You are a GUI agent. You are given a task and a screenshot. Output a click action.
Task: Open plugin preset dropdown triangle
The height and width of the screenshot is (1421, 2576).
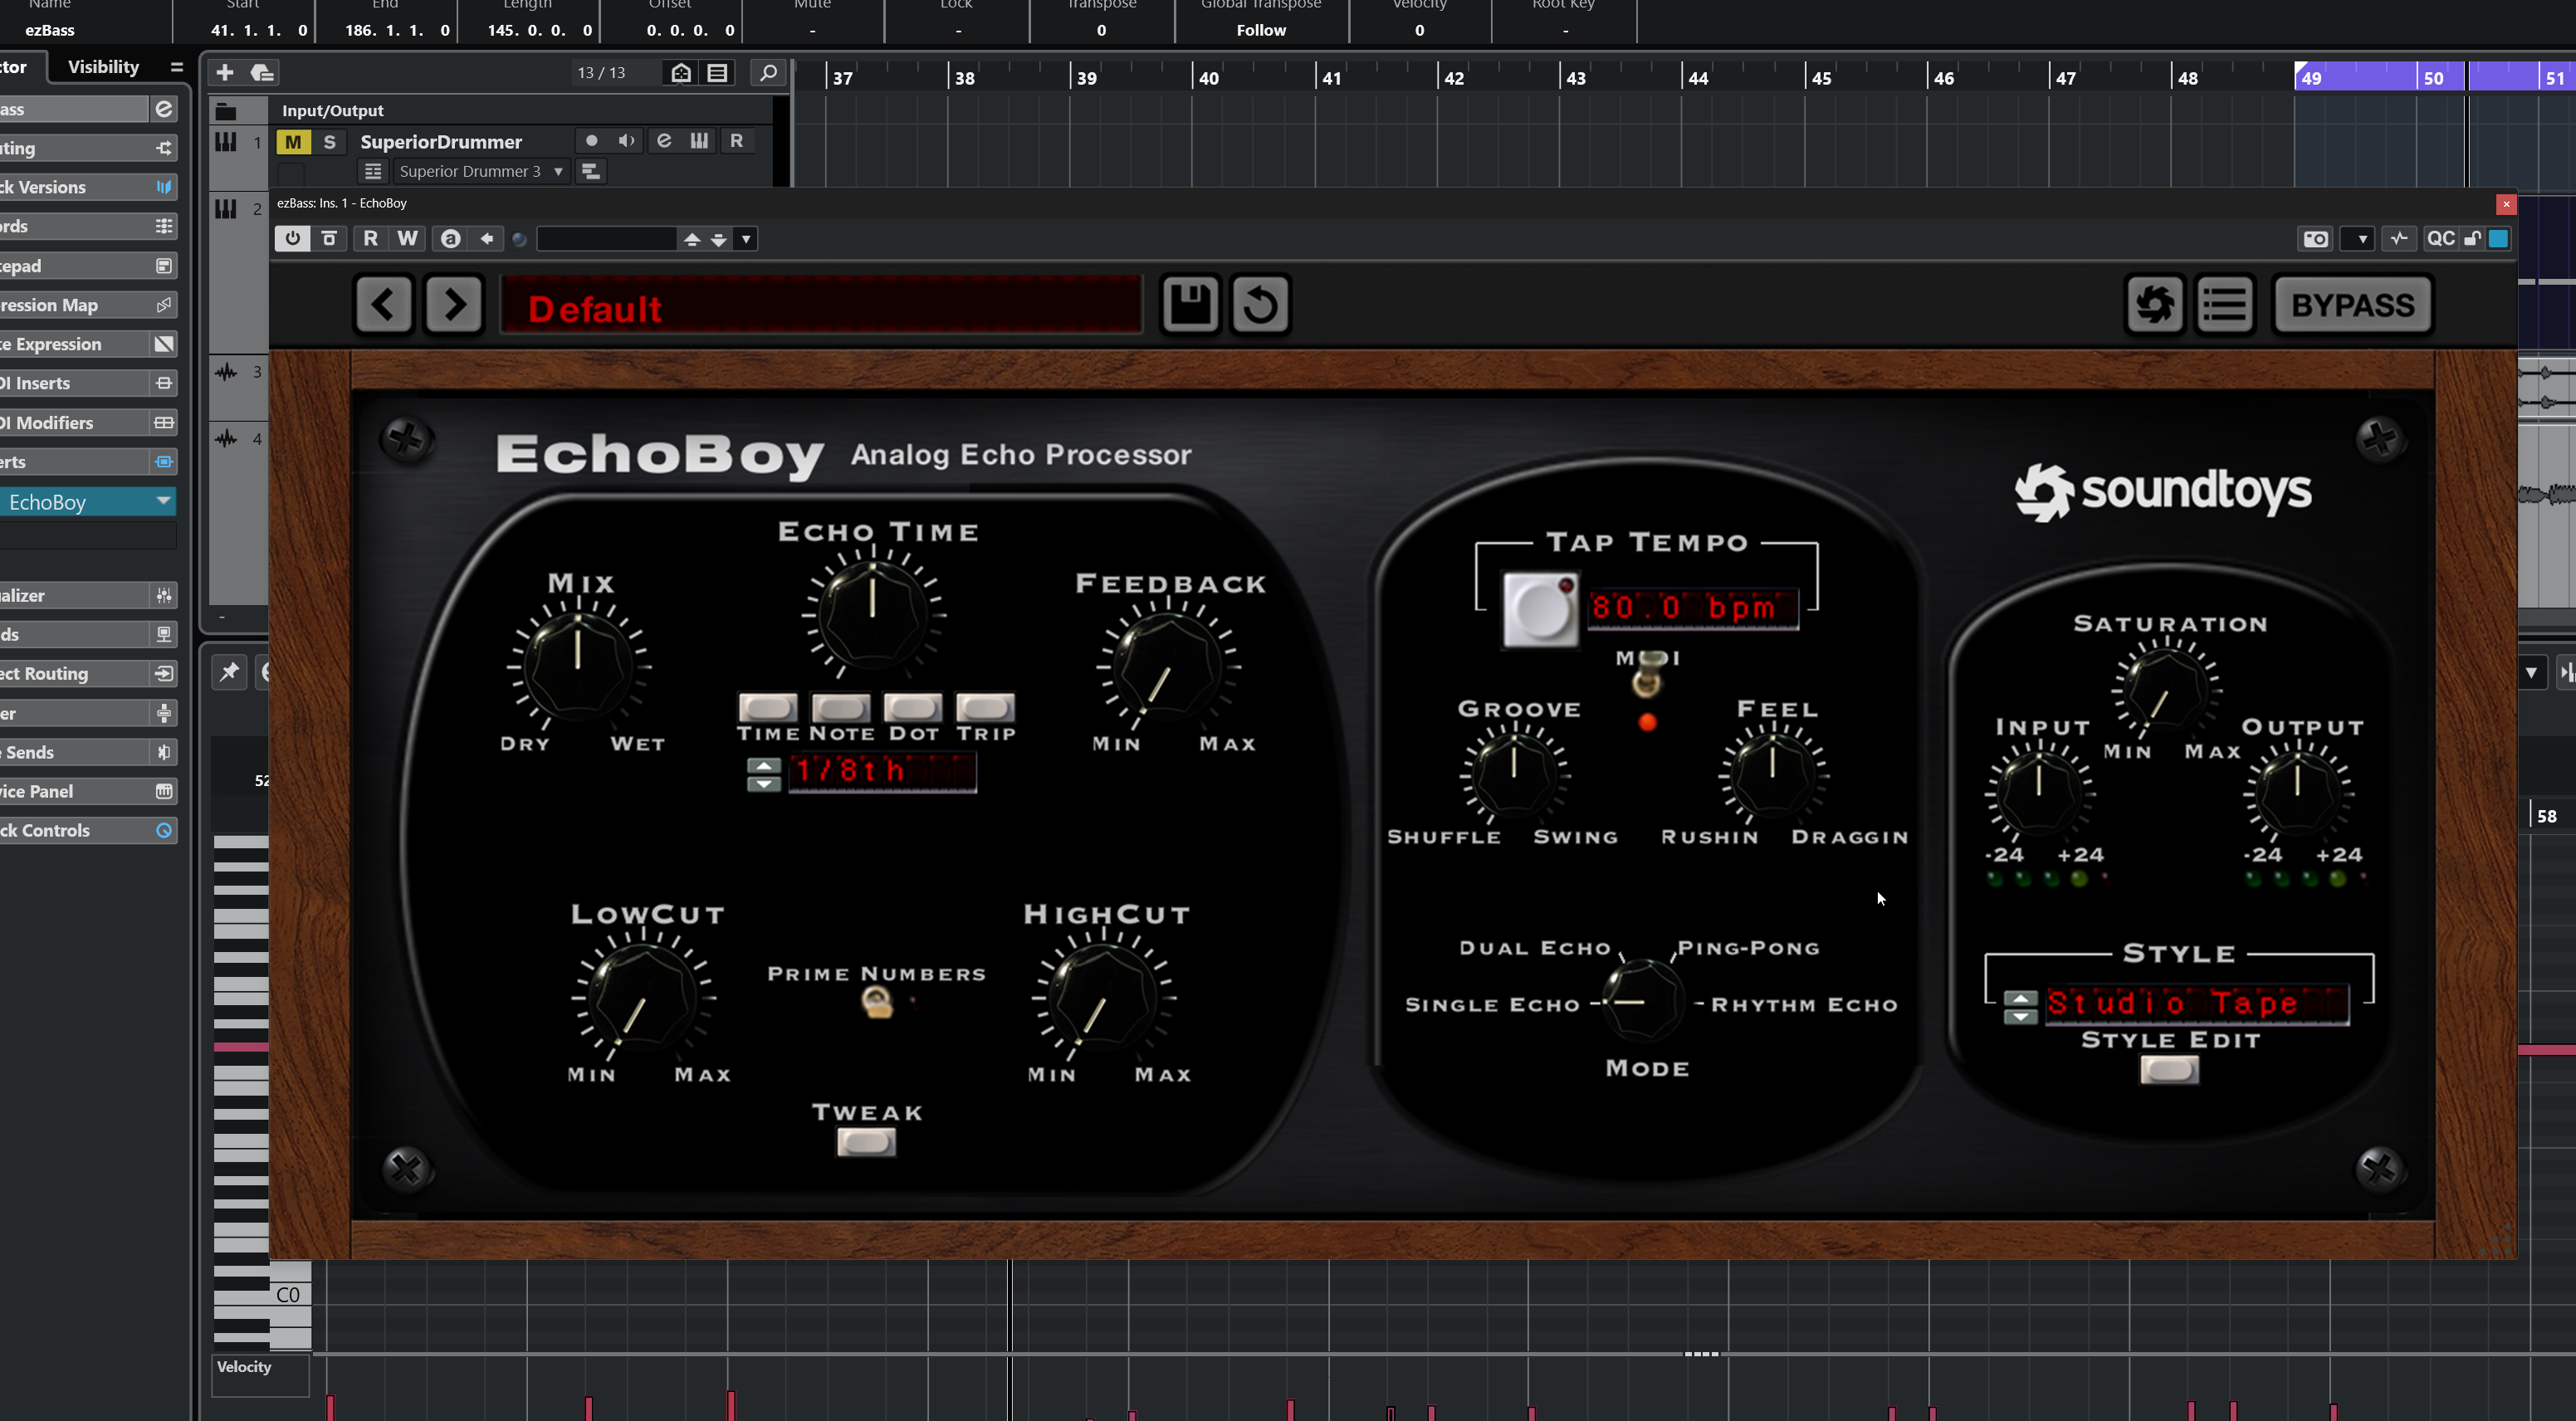745,239
